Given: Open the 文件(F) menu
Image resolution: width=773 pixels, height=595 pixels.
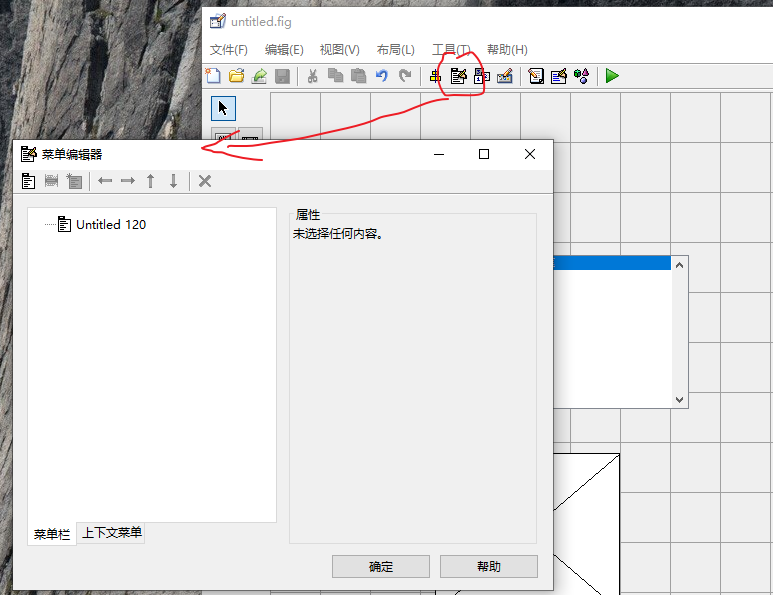Looking at the screenshot, I should click(228, 50).
